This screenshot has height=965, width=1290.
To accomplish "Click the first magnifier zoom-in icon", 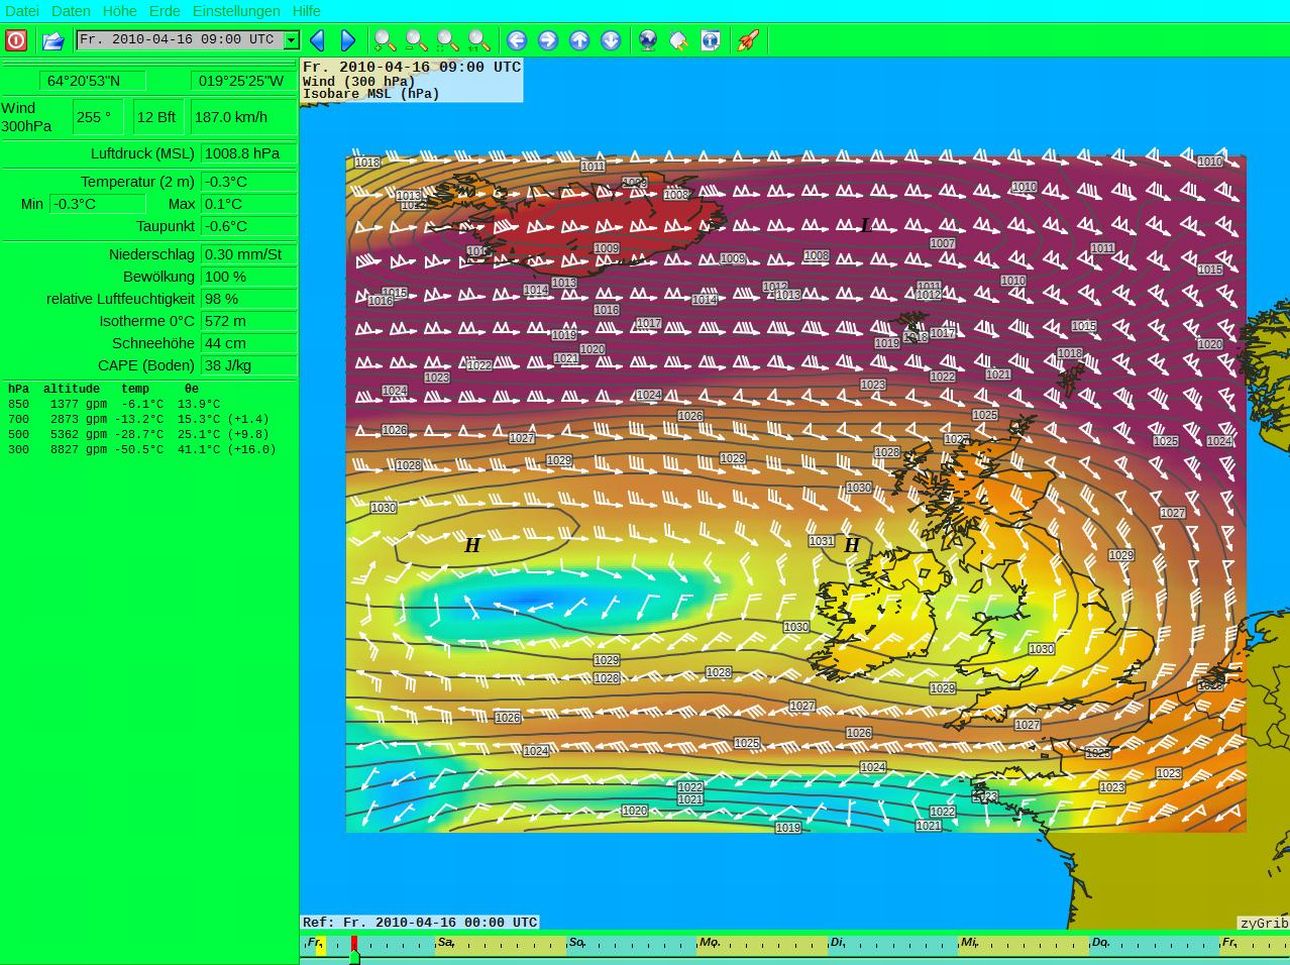I will (x=384, y=40).
